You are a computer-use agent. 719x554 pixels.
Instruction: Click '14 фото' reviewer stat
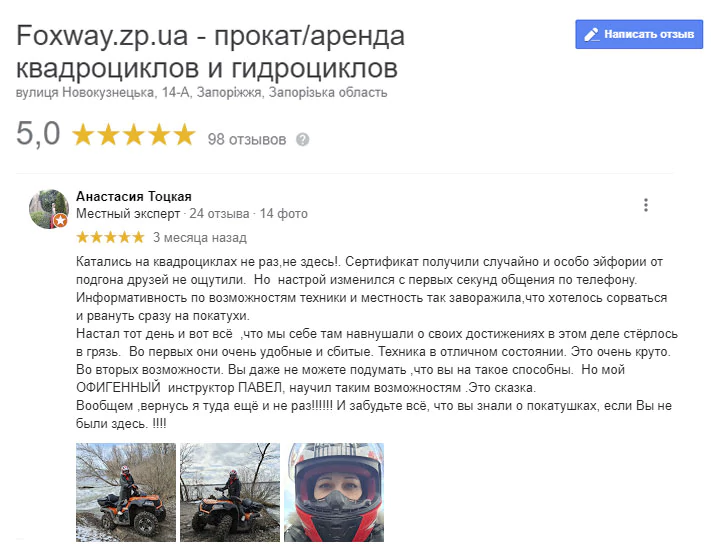[x=283, y=214]
